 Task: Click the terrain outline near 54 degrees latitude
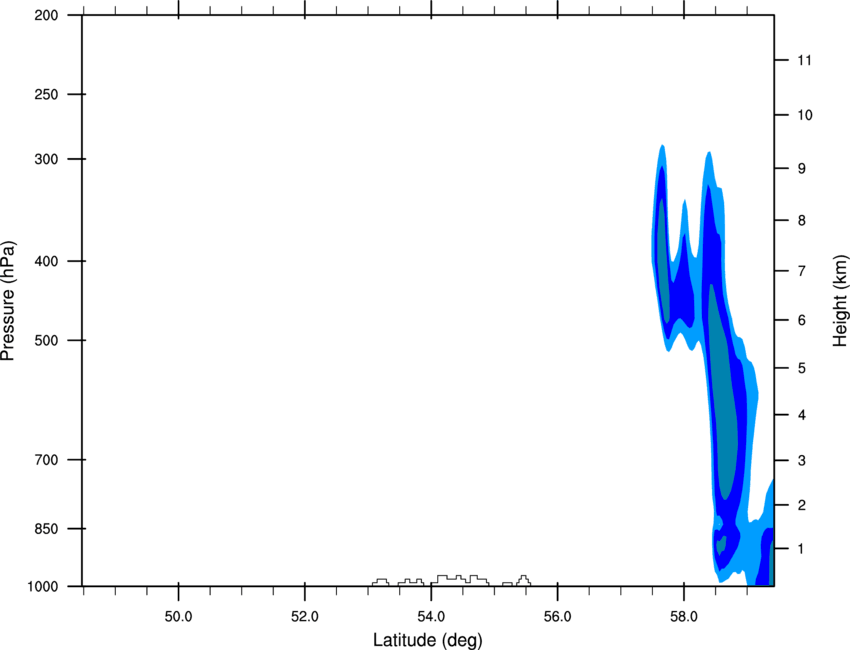point(460,580)
